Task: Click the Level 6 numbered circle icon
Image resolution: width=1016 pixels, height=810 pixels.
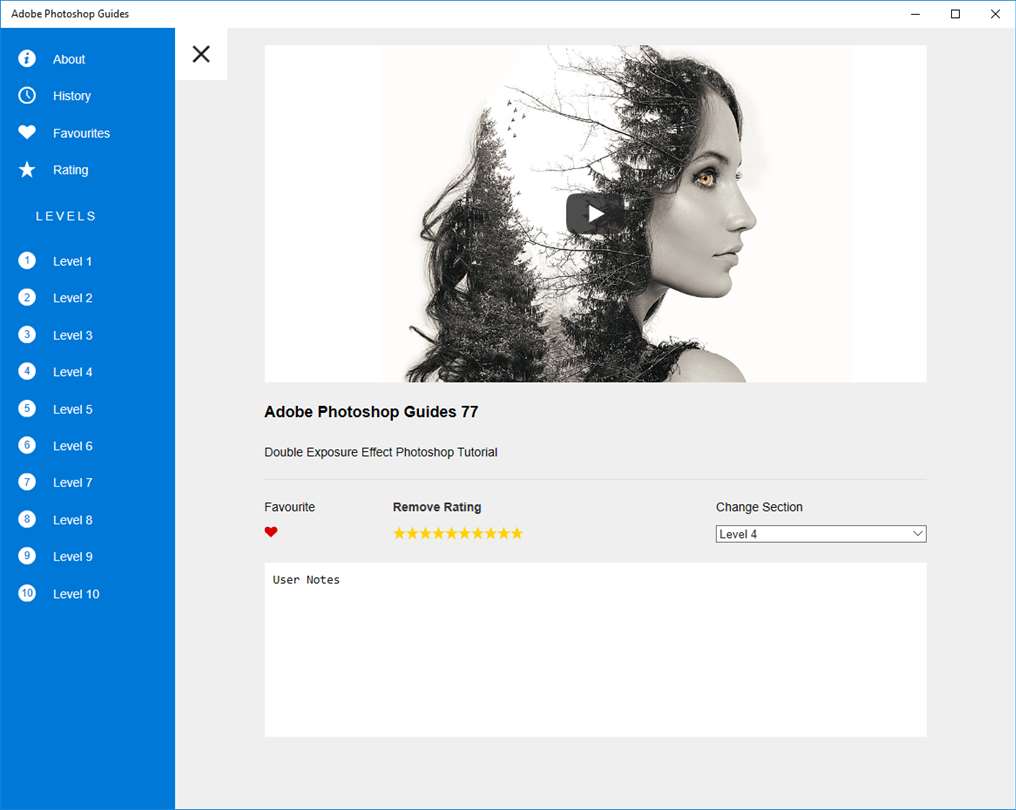Action: [x=27, y=445]
